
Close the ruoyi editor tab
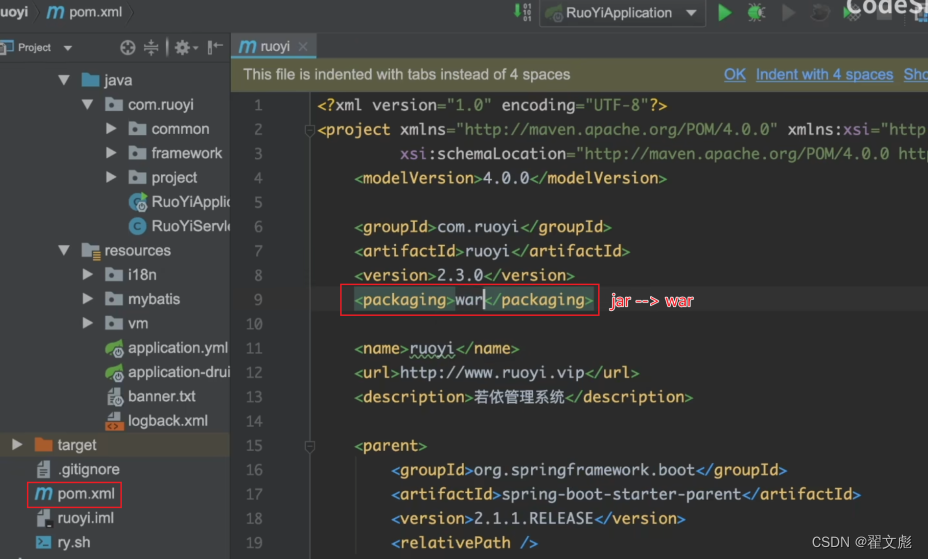(303, 46)
